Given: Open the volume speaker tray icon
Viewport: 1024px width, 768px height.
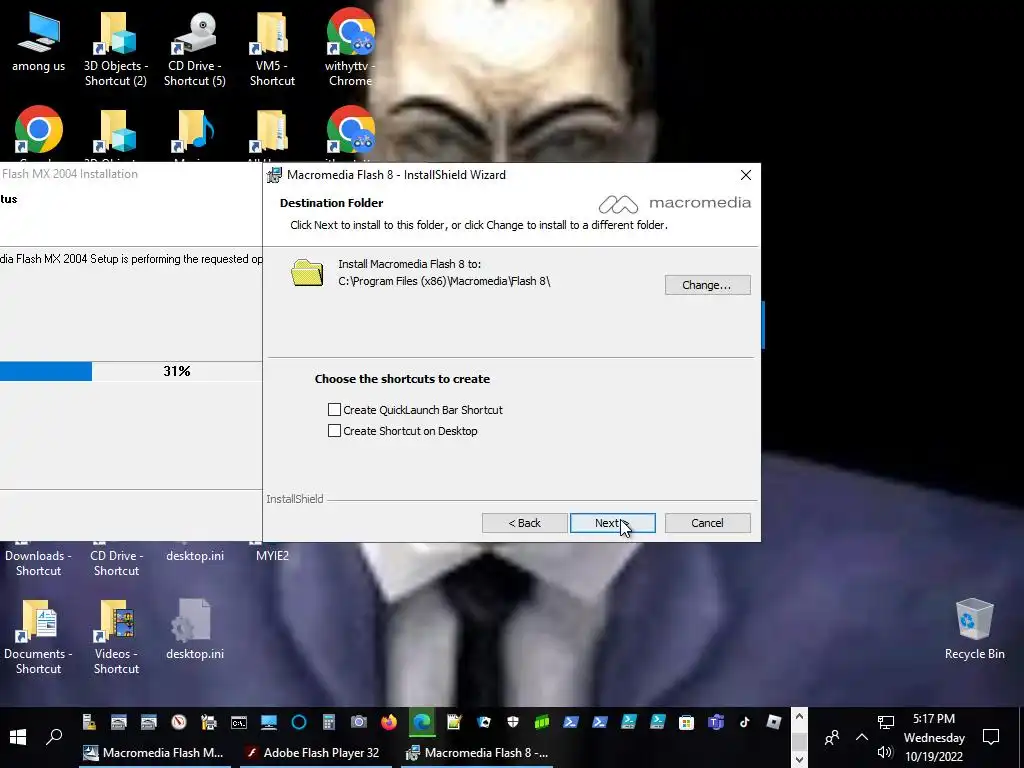Looking at the screenshot, I should tap(885, 752).
